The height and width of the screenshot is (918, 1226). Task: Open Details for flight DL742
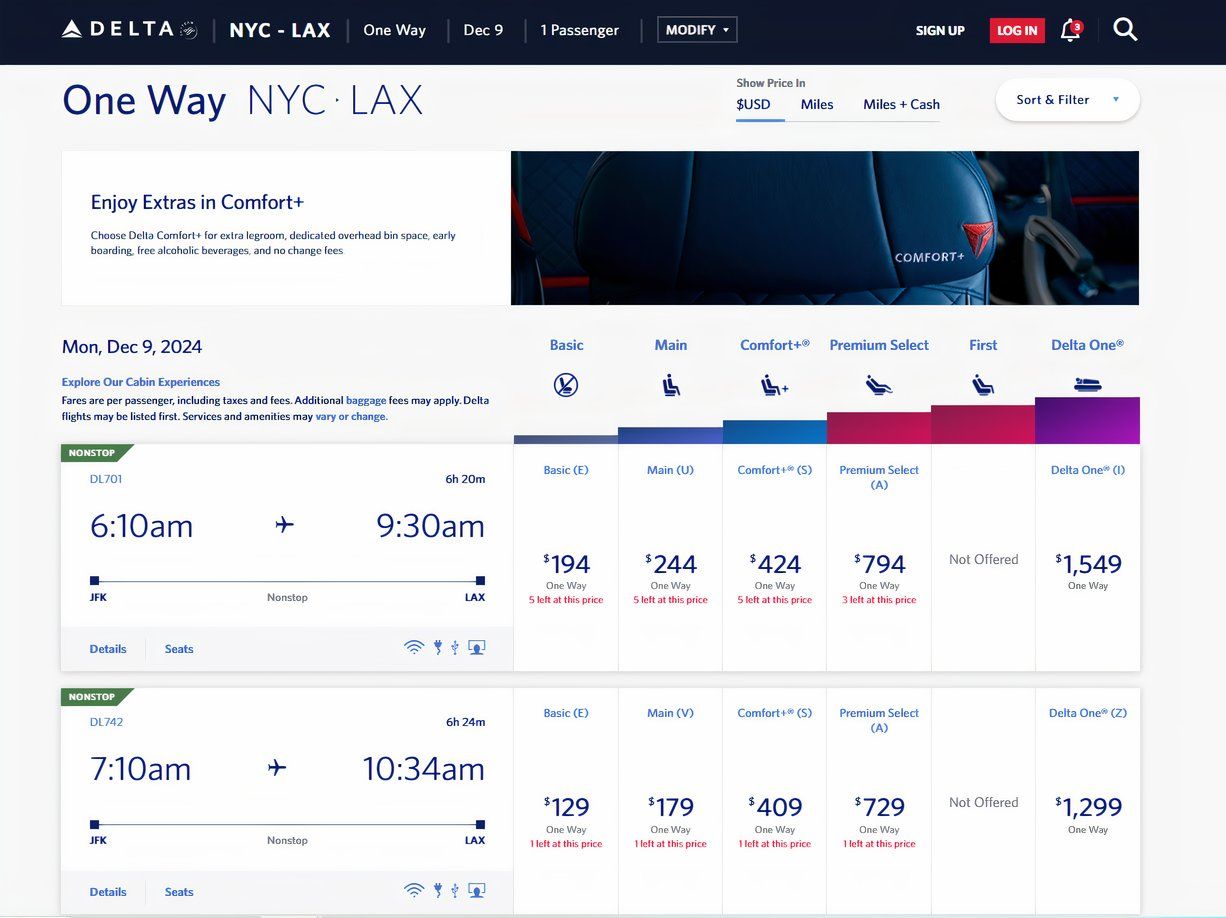108,892
